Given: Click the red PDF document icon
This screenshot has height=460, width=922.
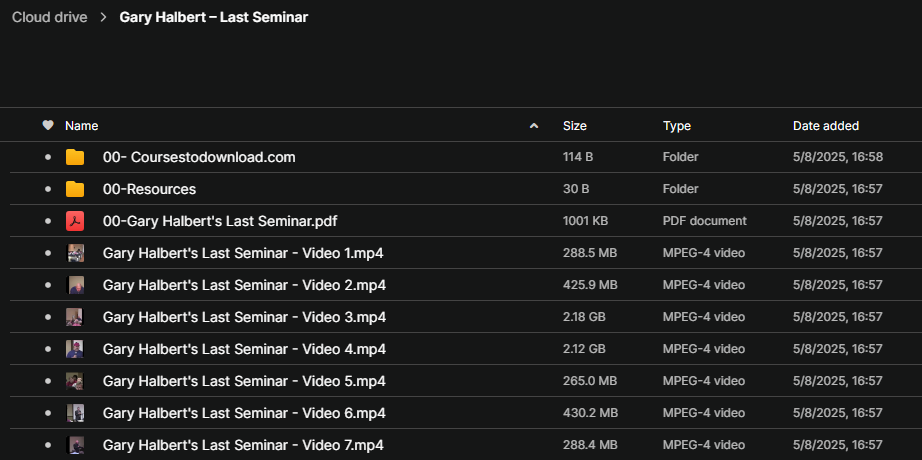Looking at the screenshot, I should click(x=75, y=221).
